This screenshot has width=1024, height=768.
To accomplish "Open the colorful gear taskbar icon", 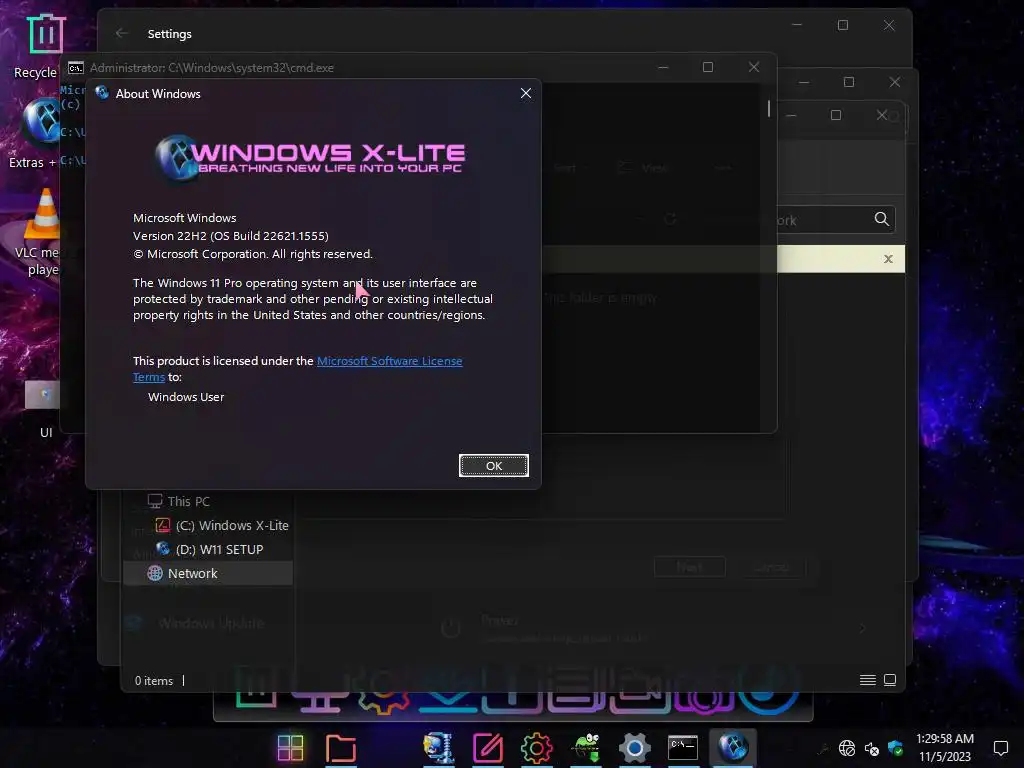I will [536, 748].
